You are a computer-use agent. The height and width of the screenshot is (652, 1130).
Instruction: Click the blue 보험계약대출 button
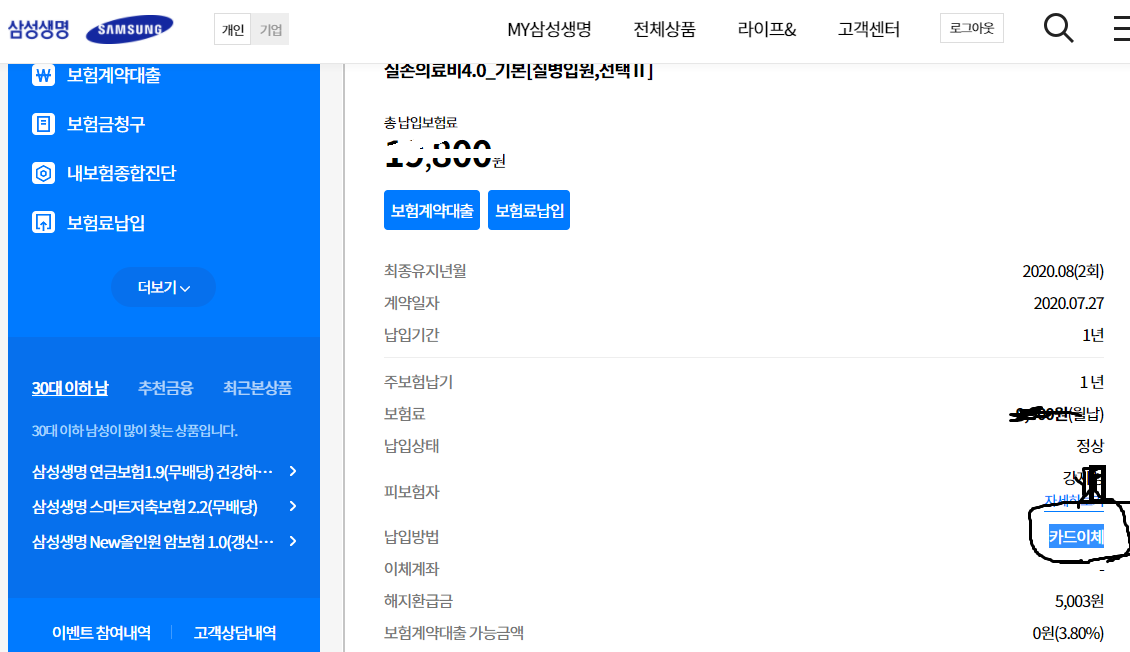432,210
